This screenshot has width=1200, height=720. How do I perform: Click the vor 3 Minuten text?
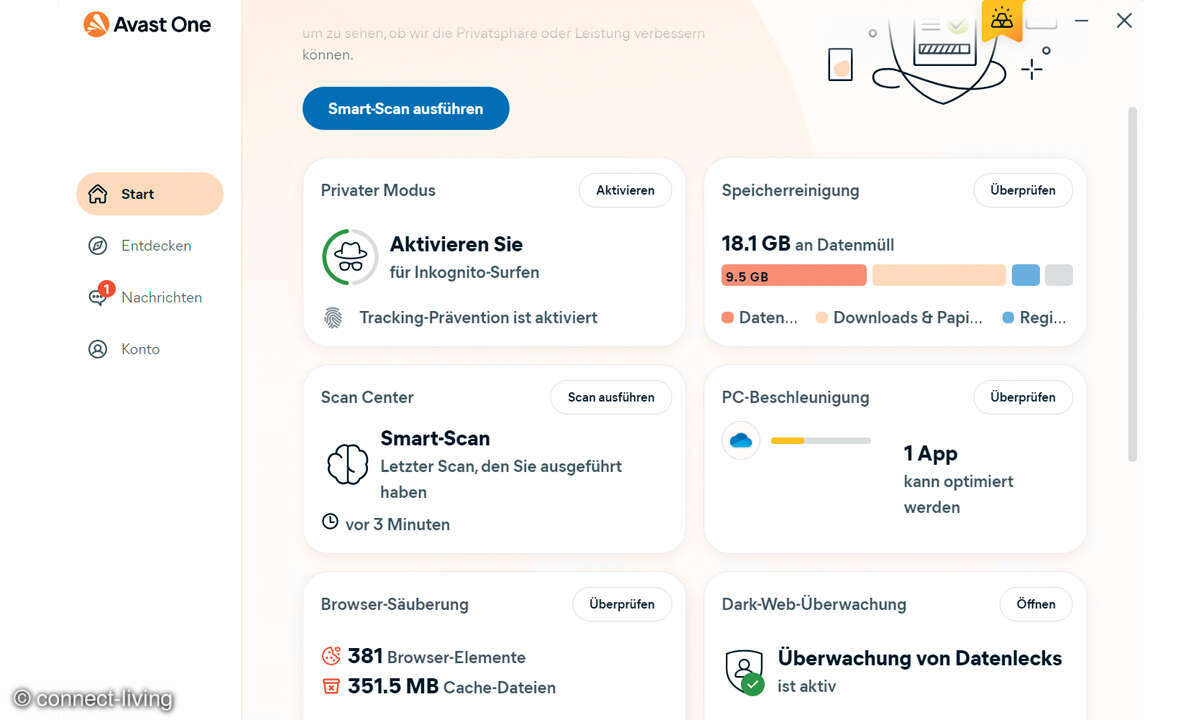(398, 524)
